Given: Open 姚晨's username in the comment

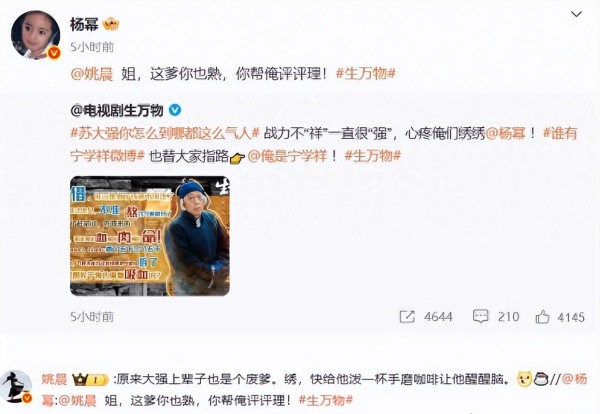Looking at the screenshot, I should pos(54,379).
